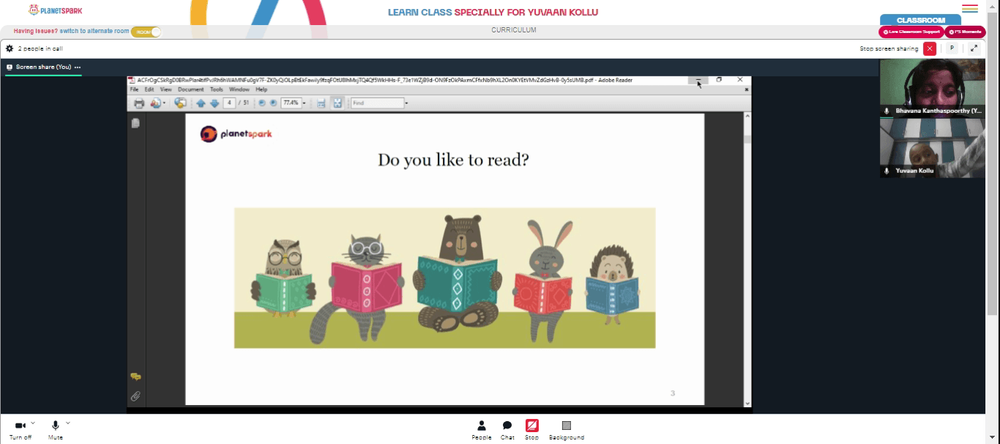
Task: Click Yuvaan Kollu video thumbnail
Action: [x=932, y=148]
